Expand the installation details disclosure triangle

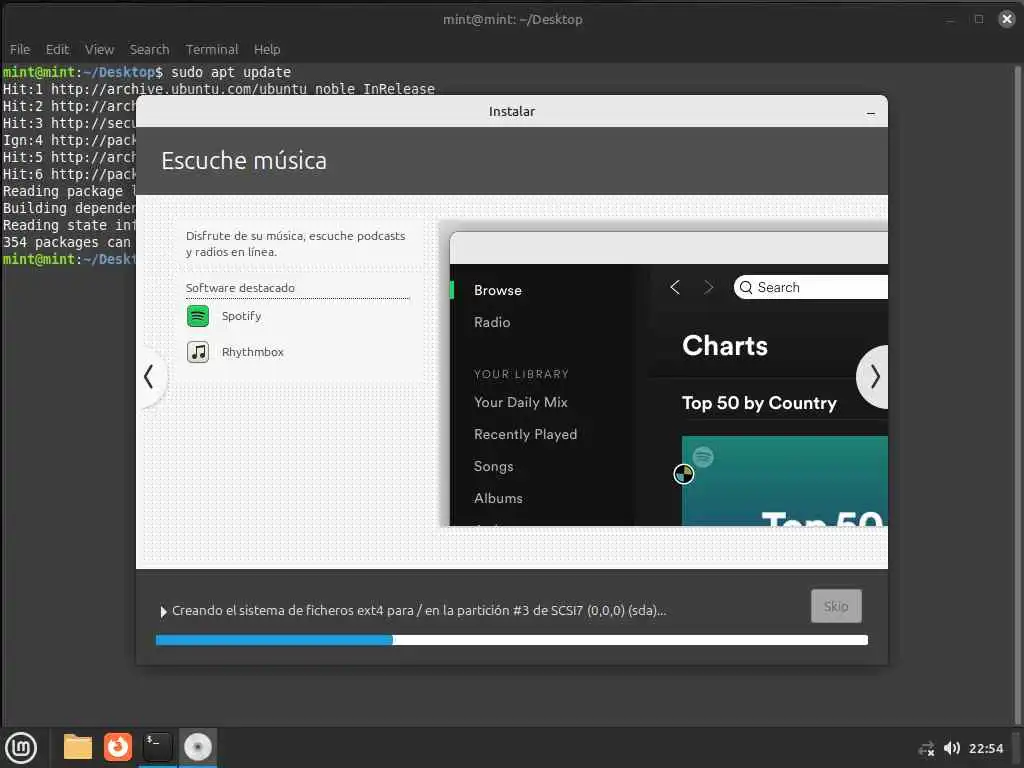pyautogui.click(x=163, y=612)
